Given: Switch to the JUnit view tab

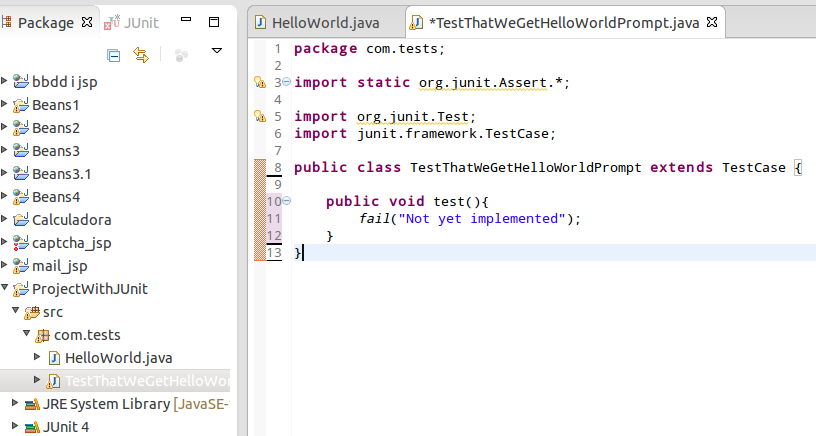Looking at the screenshot, I should coord(139,21).
